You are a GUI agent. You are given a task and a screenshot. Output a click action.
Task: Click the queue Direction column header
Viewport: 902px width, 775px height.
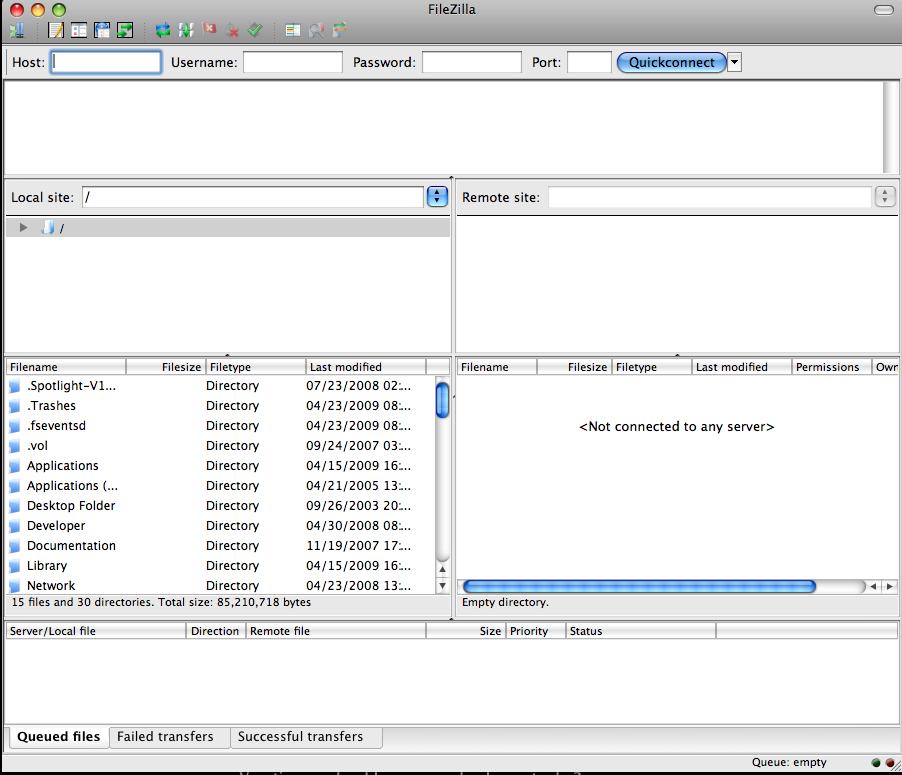click(x=216, y=631)
